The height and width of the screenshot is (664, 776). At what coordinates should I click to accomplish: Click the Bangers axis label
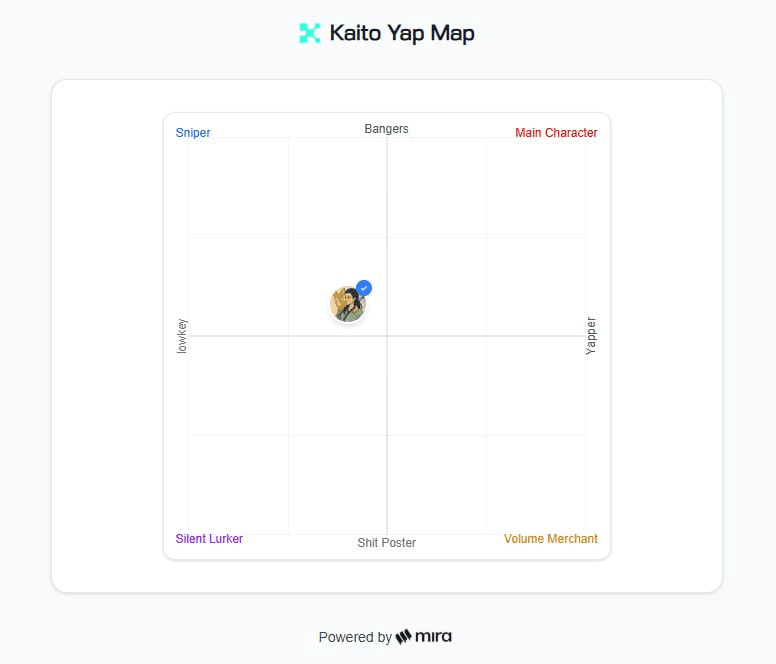(x=386, y=129)
